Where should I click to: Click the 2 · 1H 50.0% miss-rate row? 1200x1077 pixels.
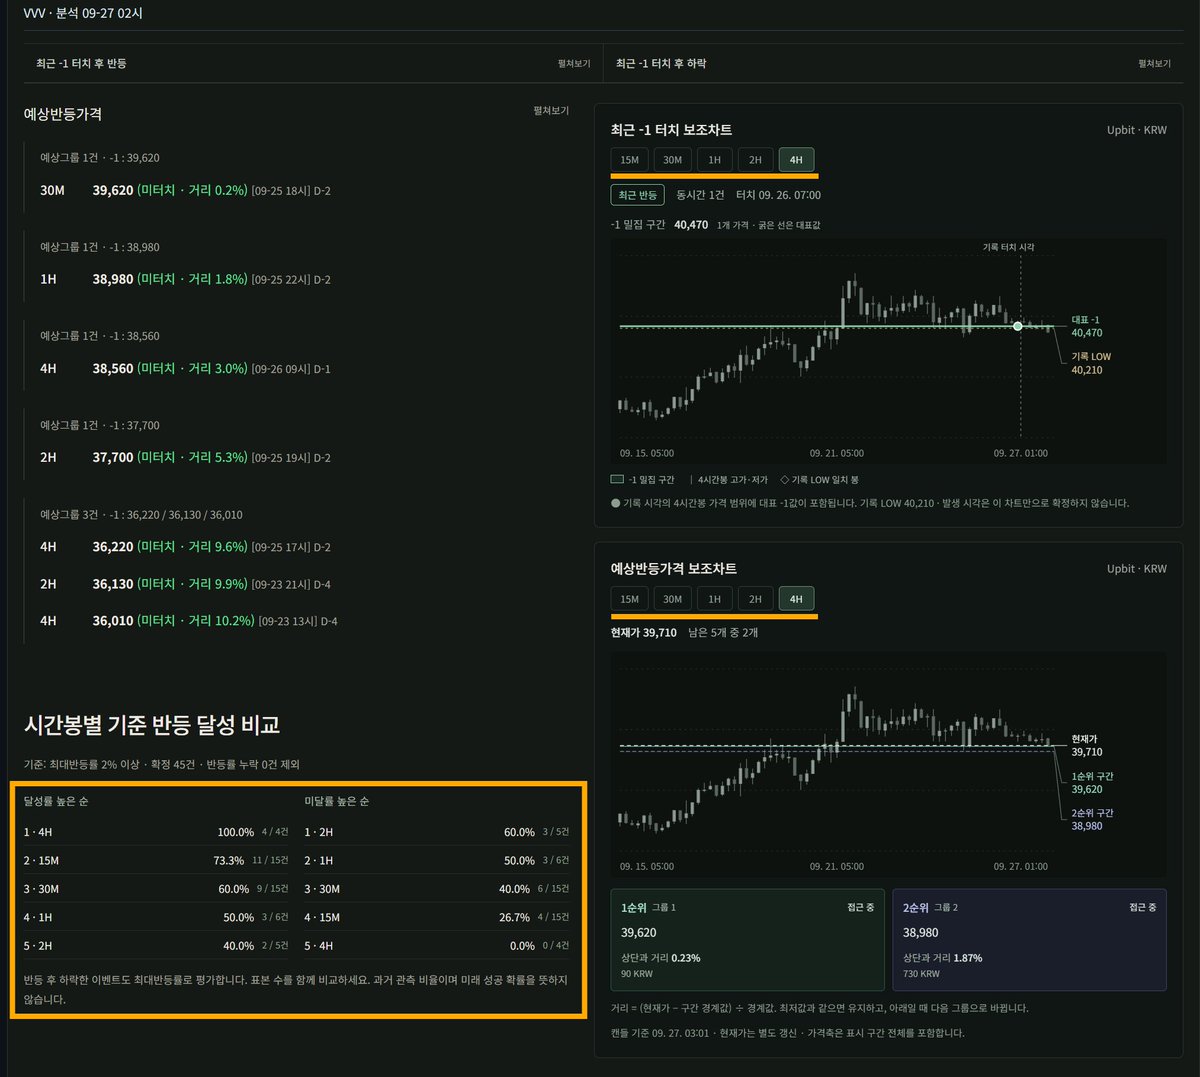(437, 861)
